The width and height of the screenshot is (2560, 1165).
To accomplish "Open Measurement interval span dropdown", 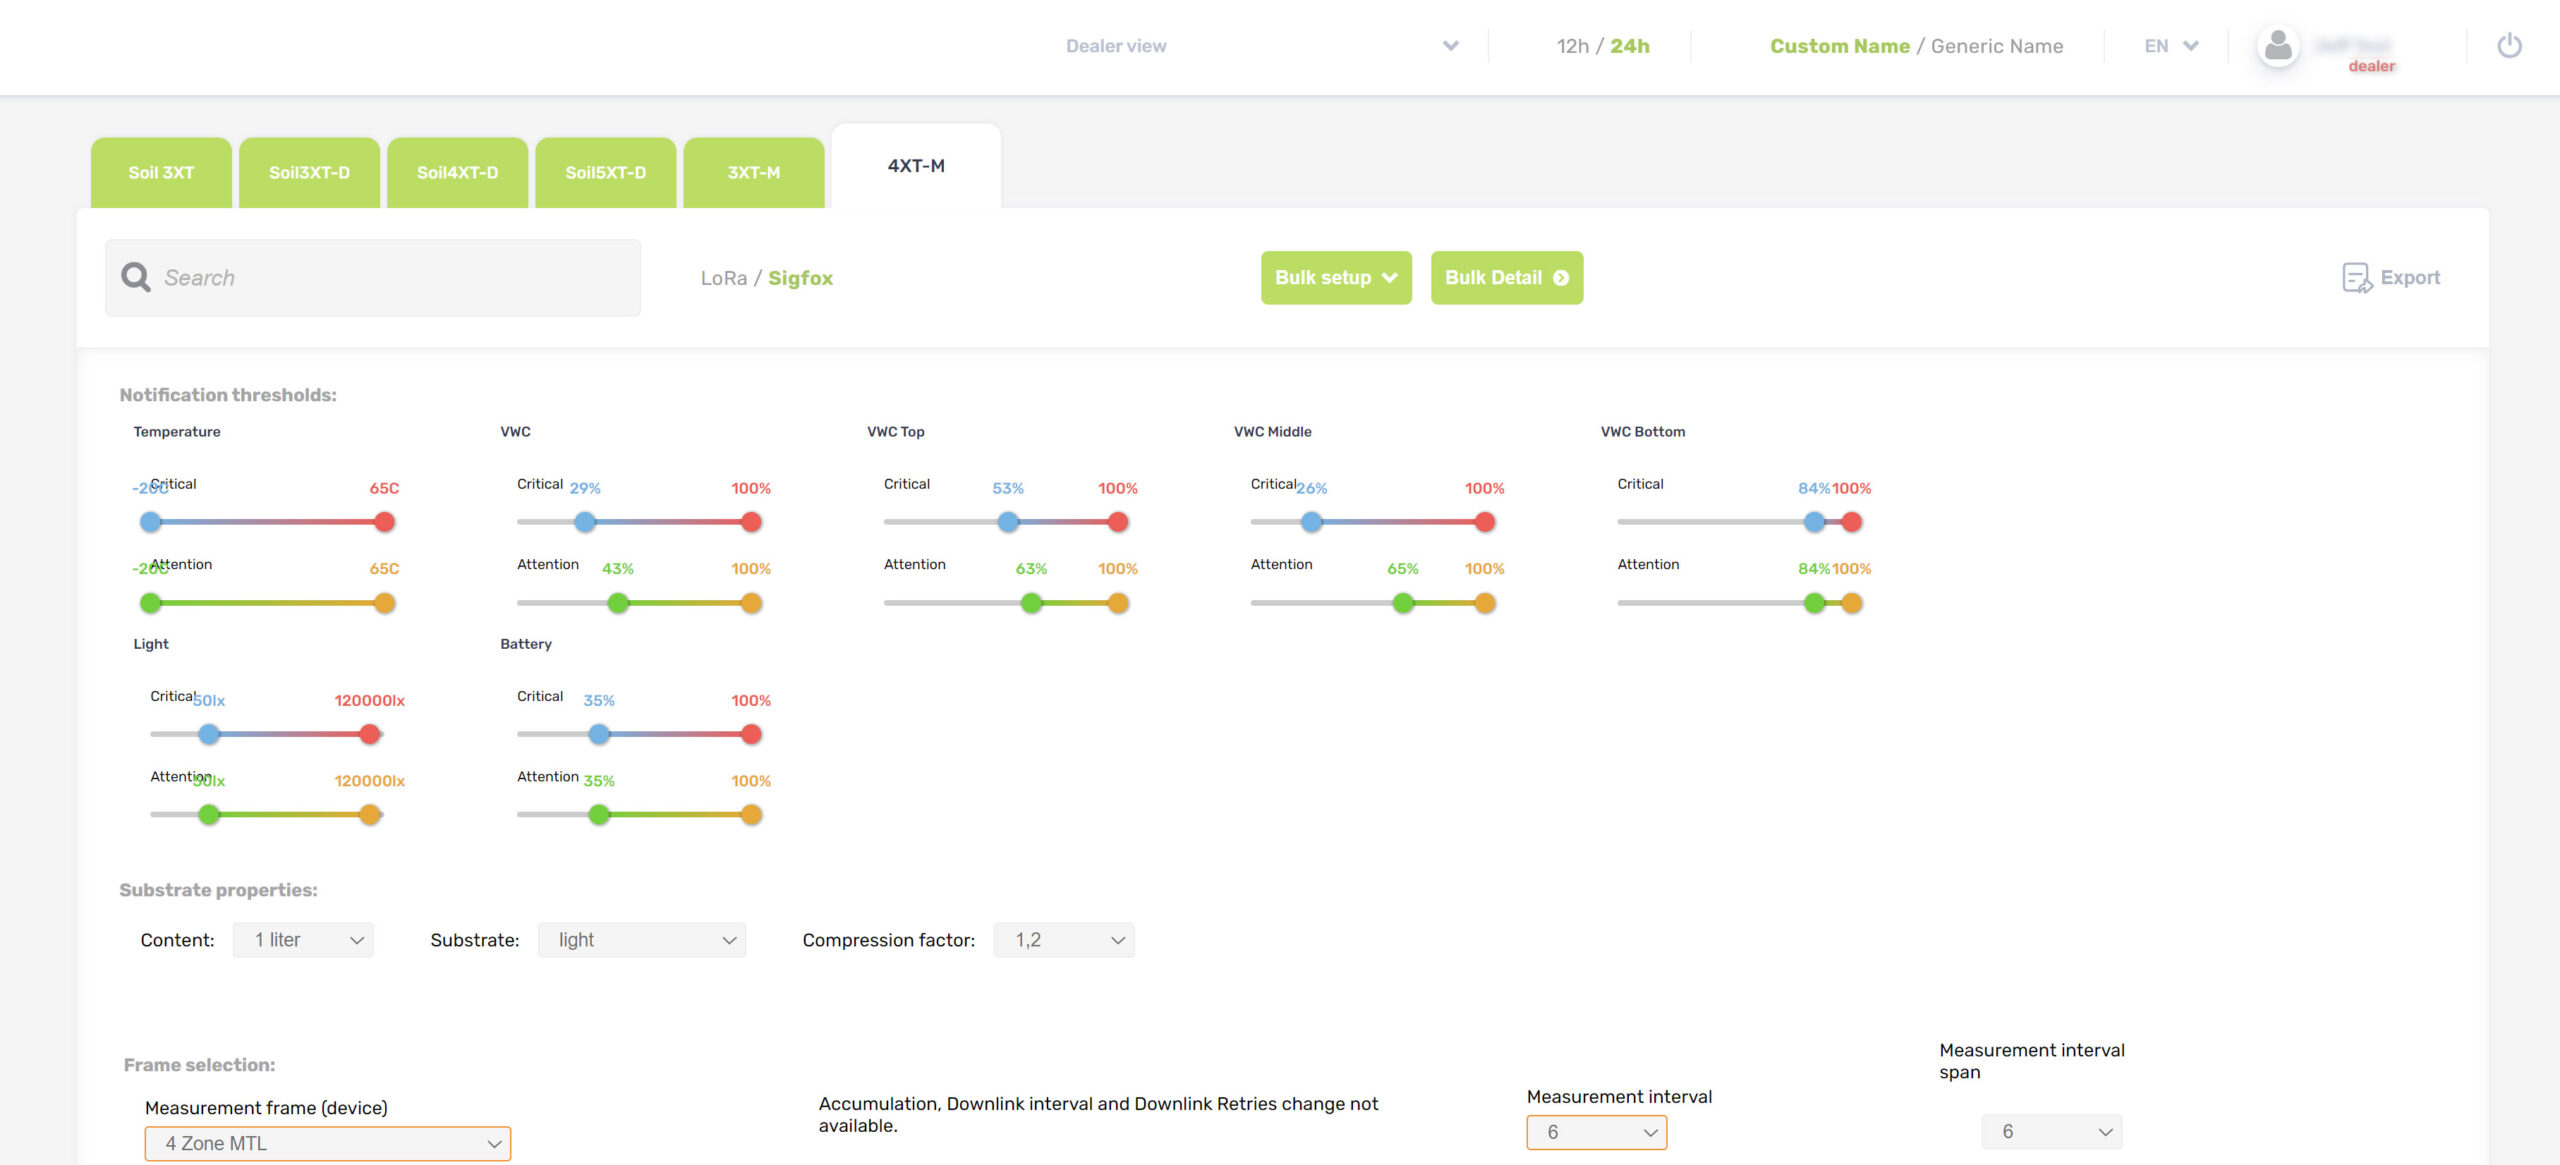I will pyautogui.click(x=2052, y=1132).
